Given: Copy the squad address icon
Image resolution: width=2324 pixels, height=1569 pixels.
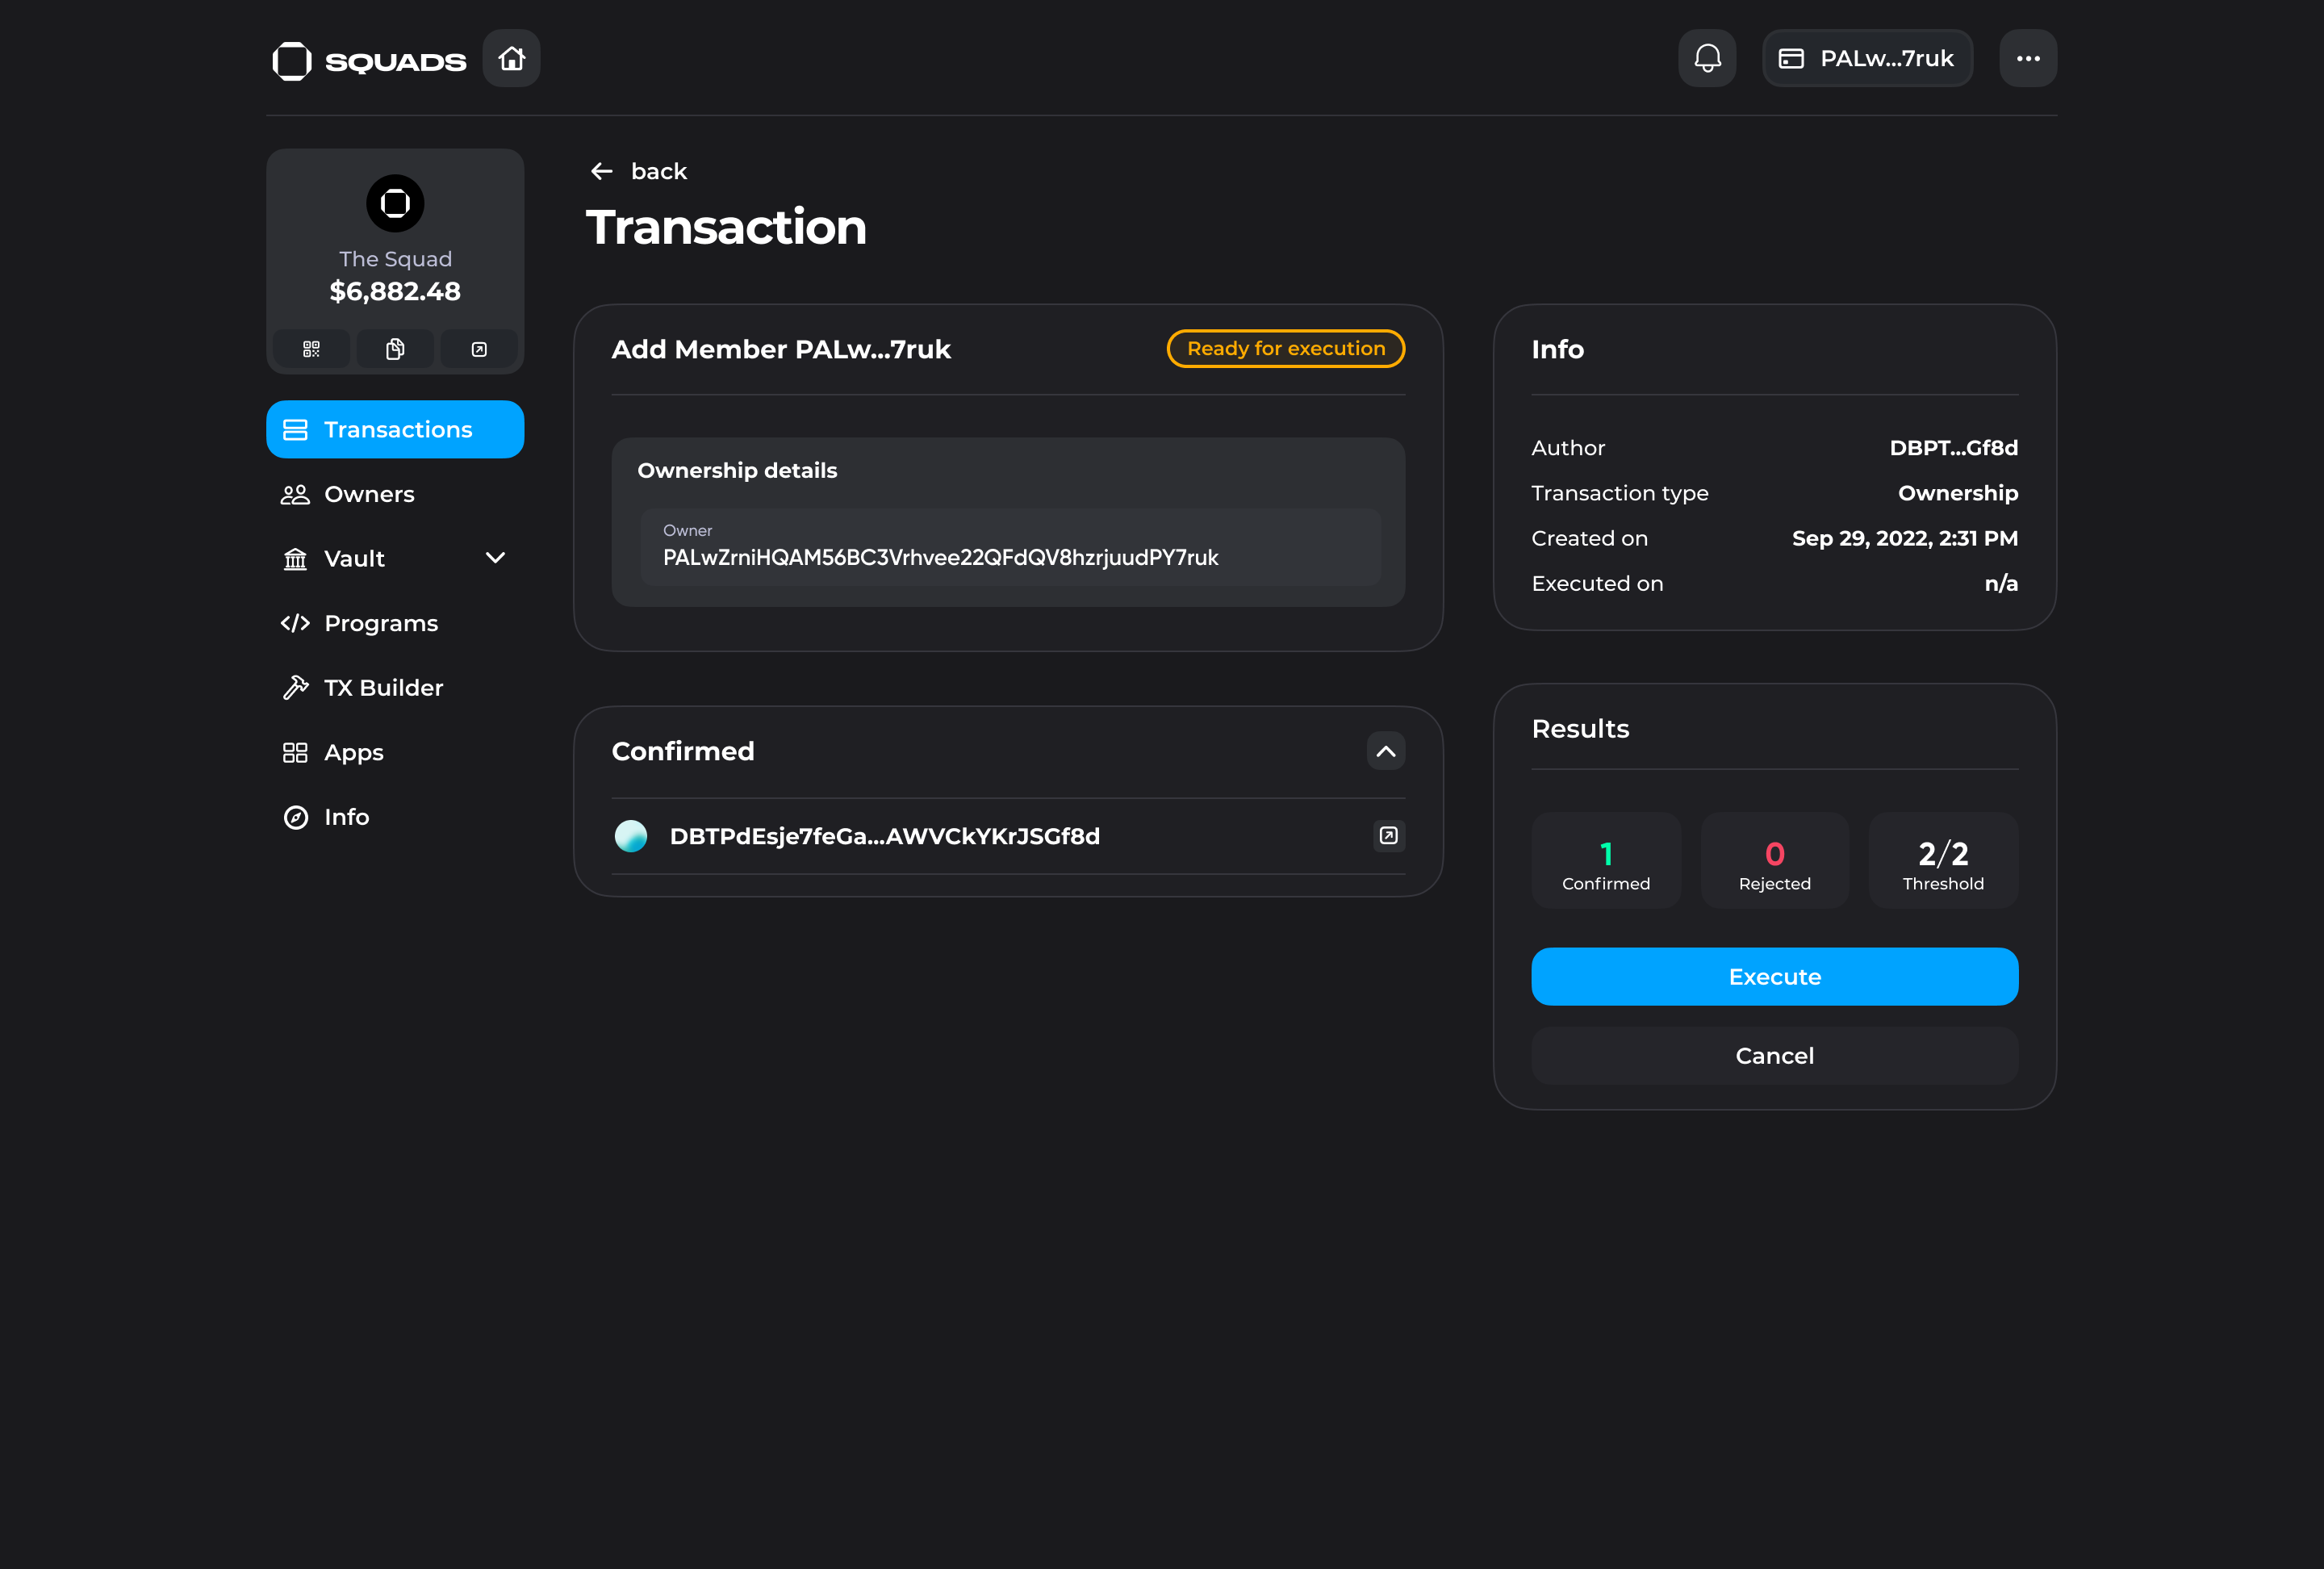Looking at the screenshot, I should [395, 349].
